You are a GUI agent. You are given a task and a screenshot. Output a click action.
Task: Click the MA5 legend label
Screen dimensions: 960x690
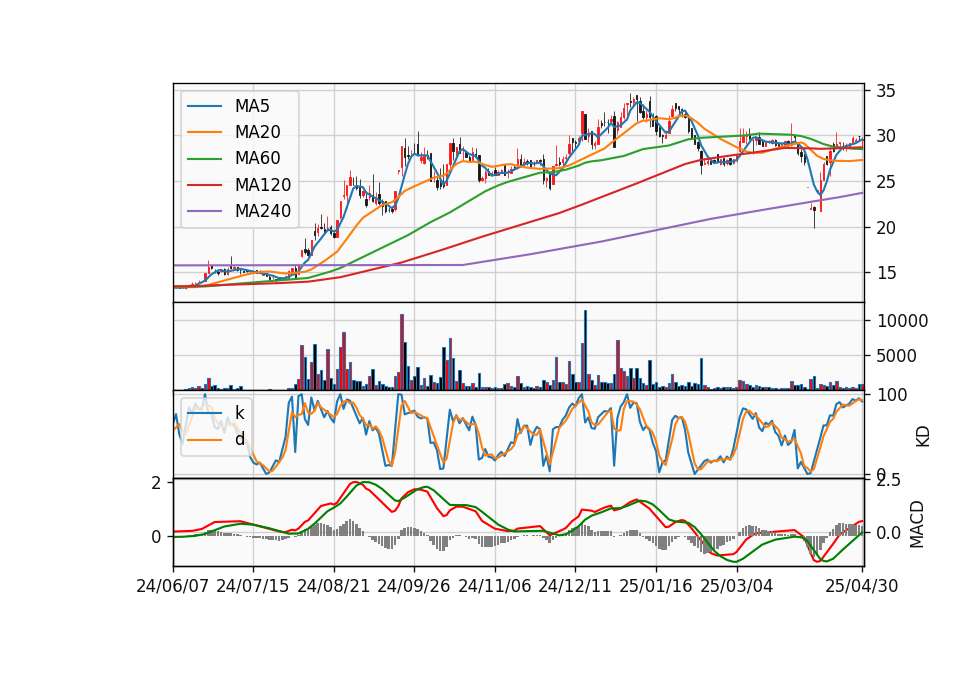[252, 106]
